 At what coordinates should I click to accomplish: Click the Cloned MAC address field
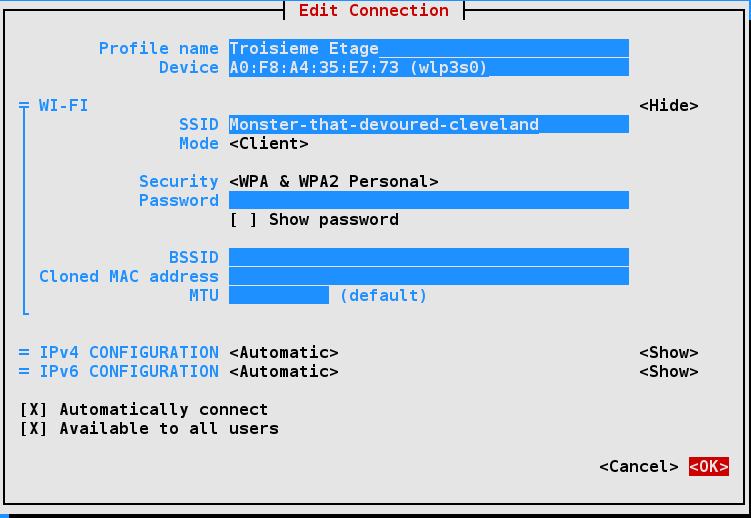(428, 276)
